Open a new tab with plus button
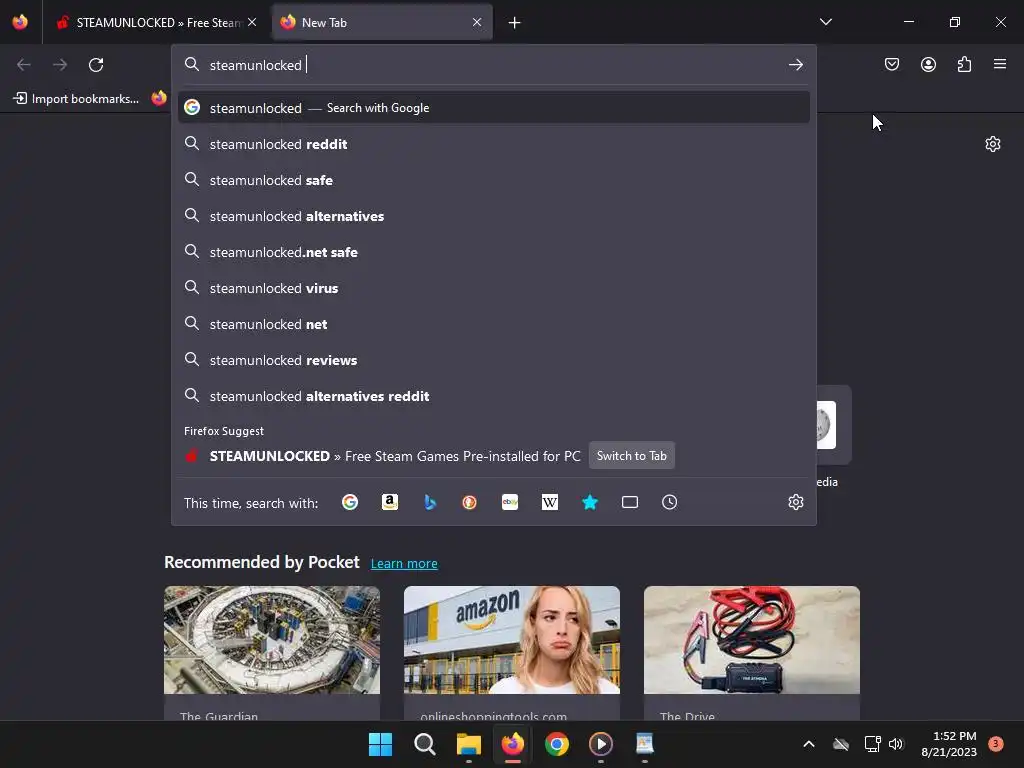1024x768 pixels. tap(515, 23)
